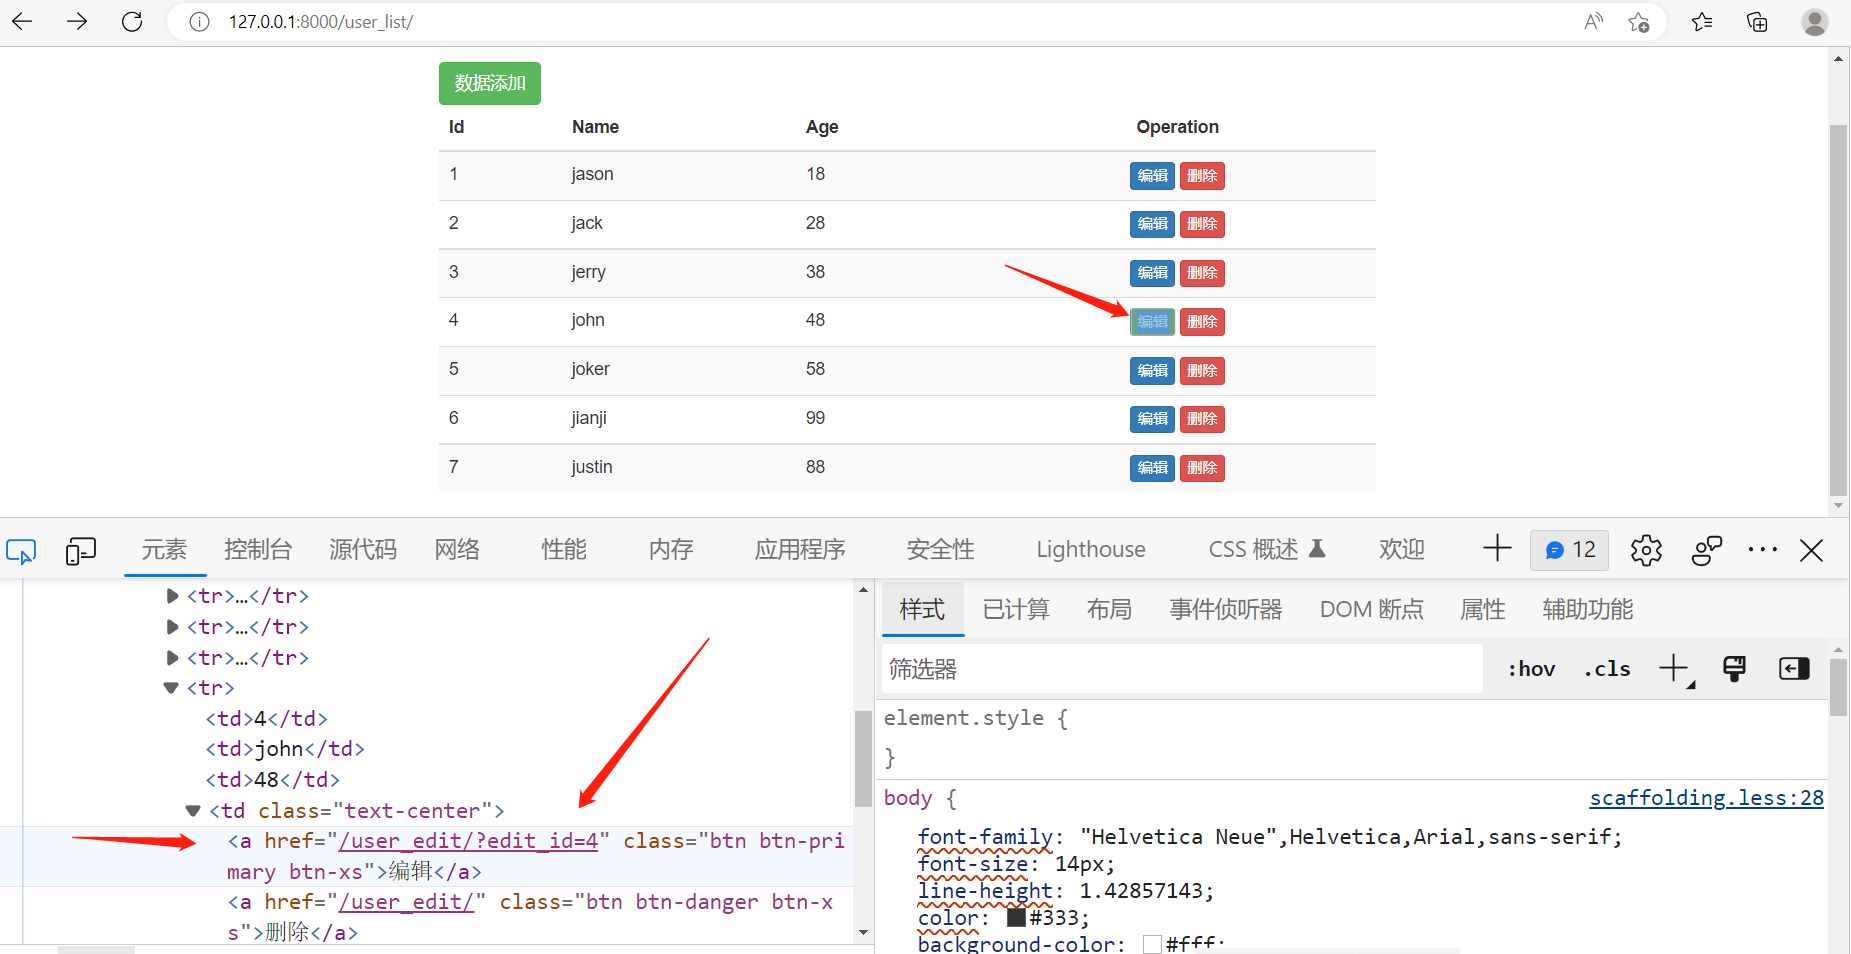
Task: Switch to the 元素 tab
Action: tap(164, 550)
